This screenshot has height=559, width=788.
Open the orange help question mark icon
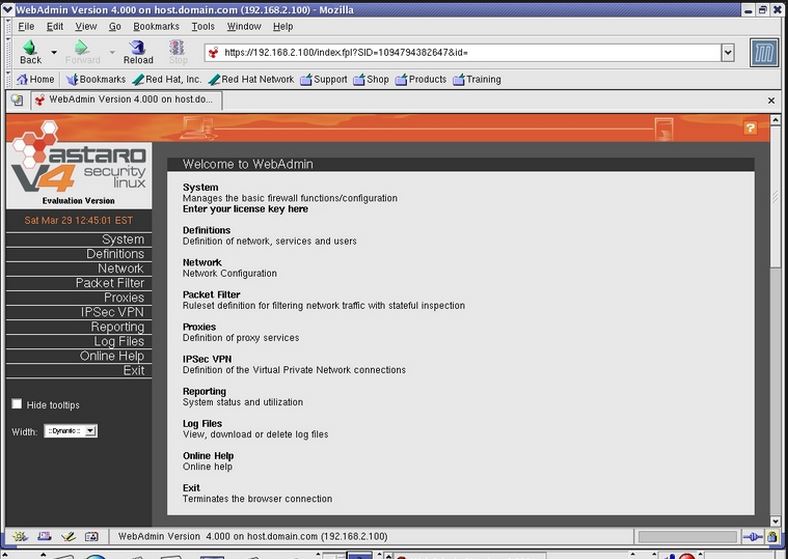pos(750,128)
